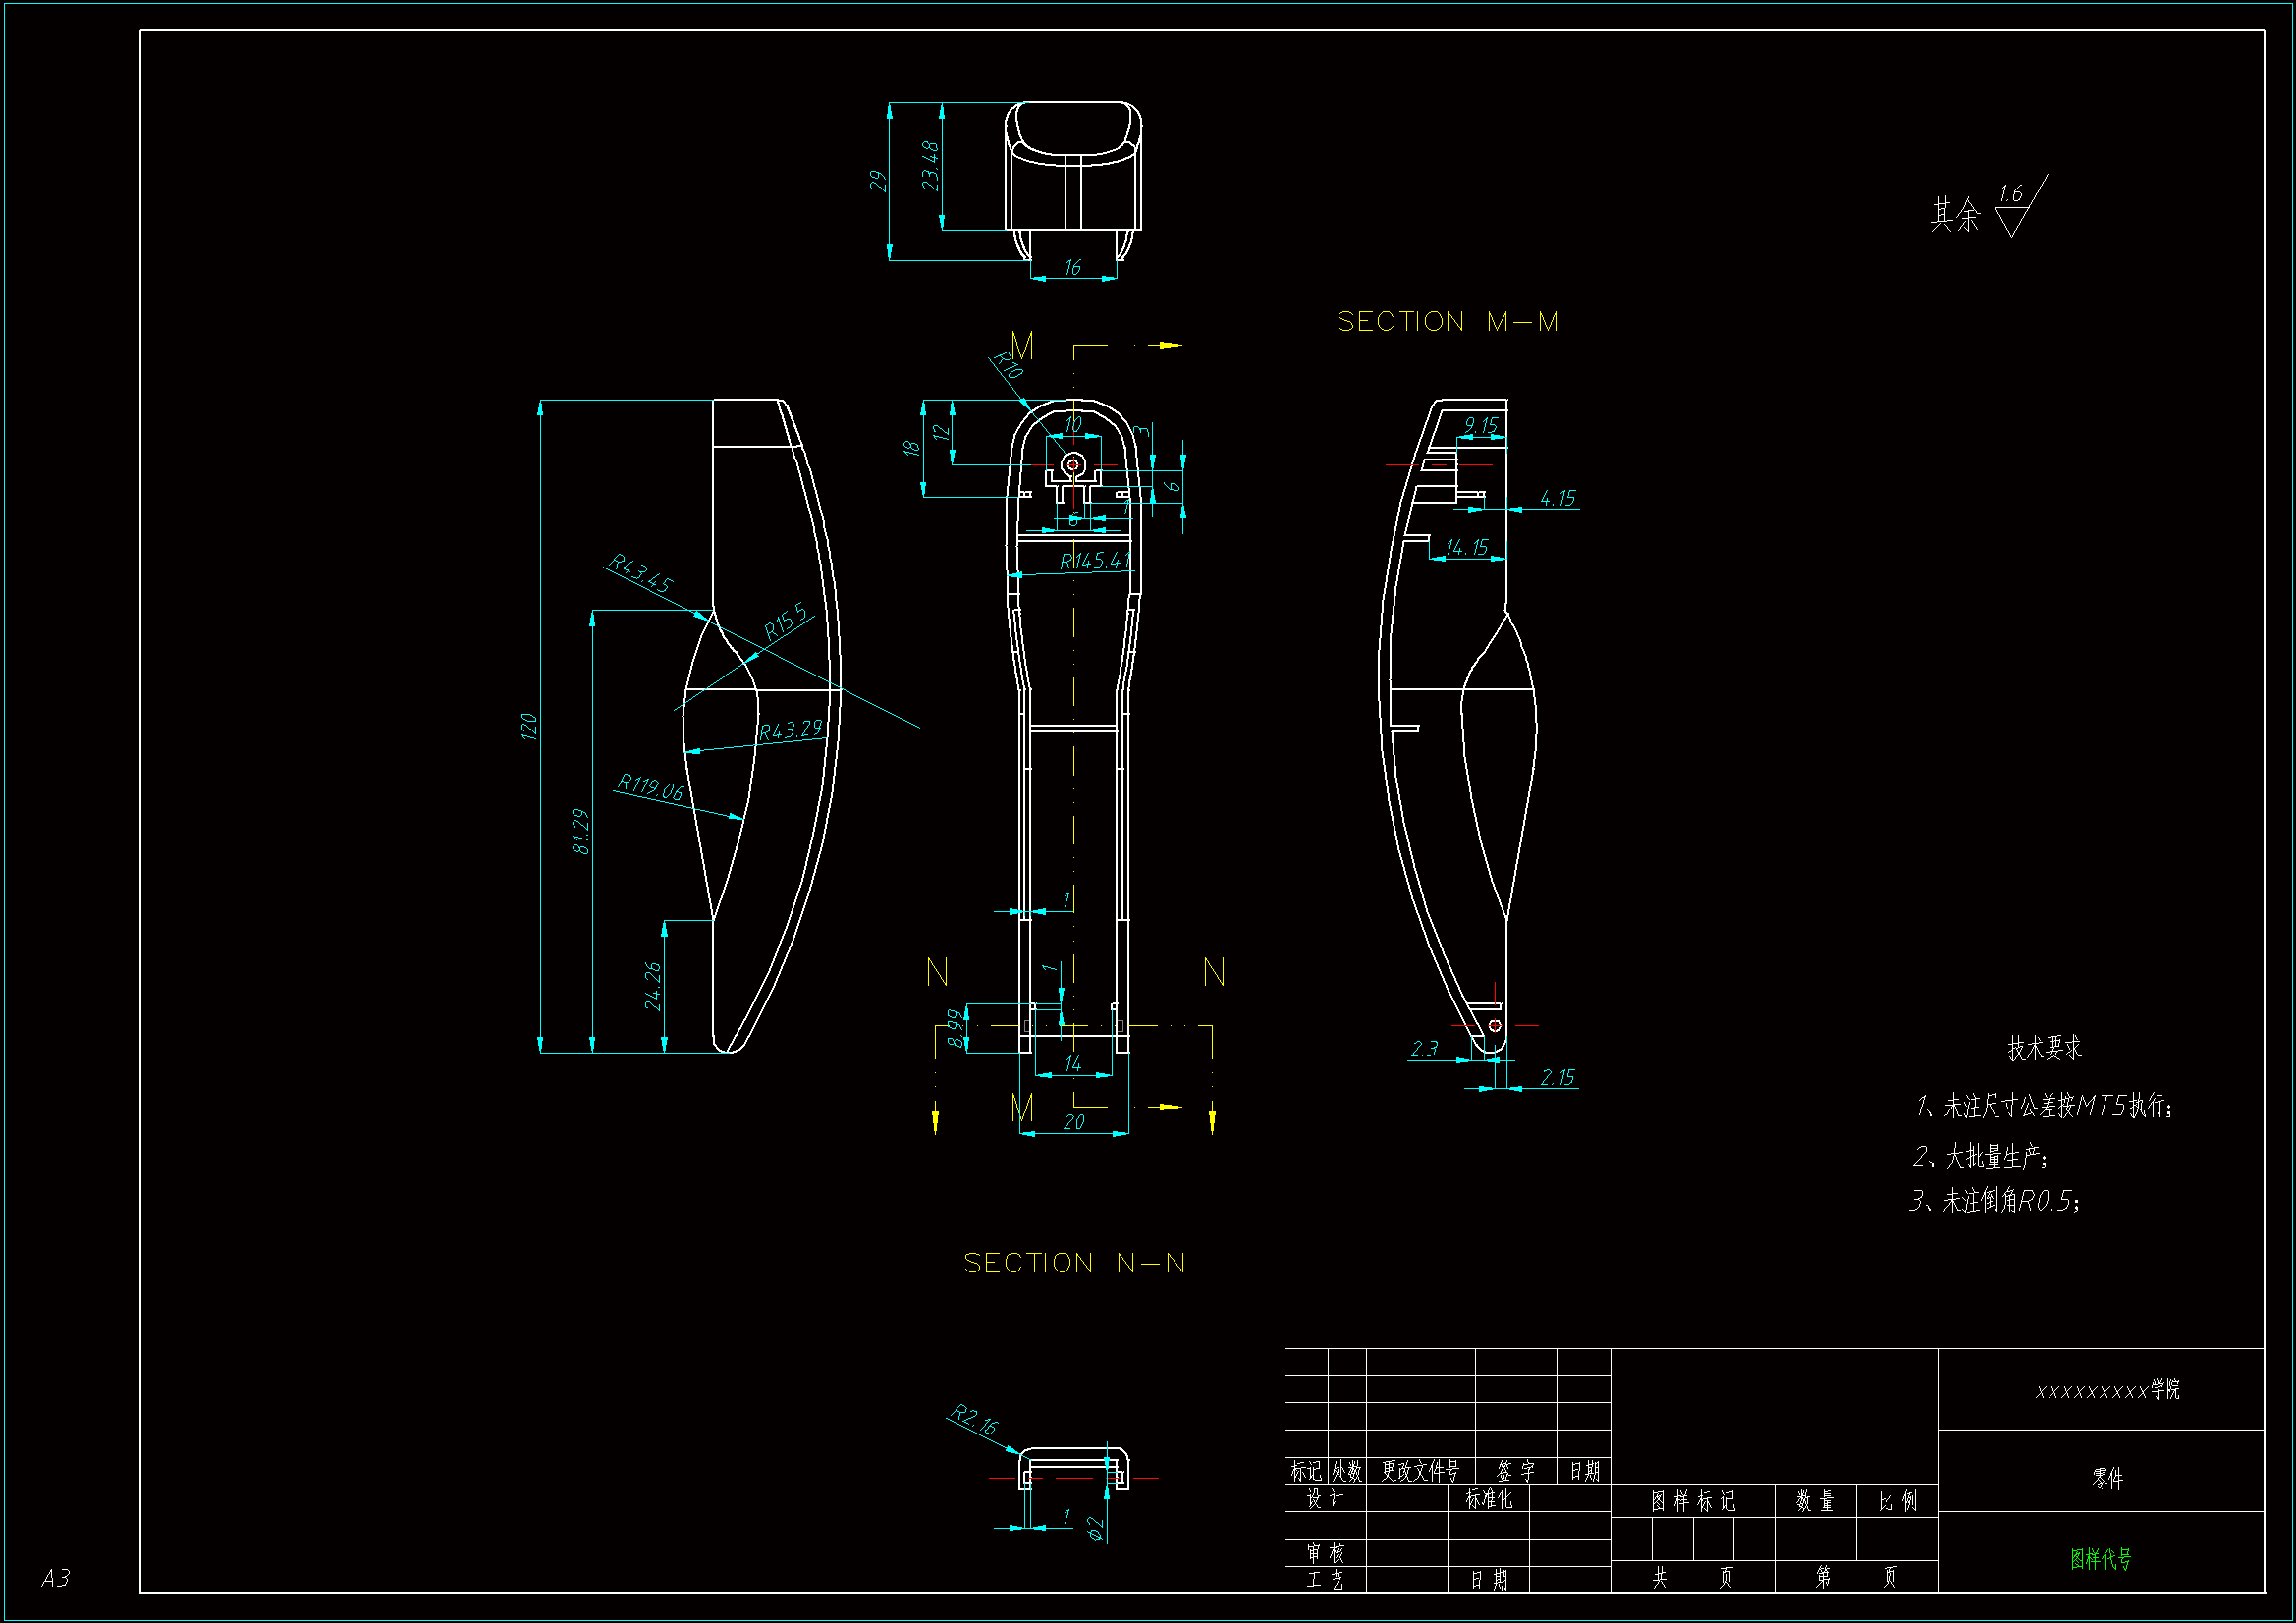Image resolution: width=2296 pixels, height=1623 pixels.
Task: Click the 23.48 dimension in top view
Action: tap(930, 165)
